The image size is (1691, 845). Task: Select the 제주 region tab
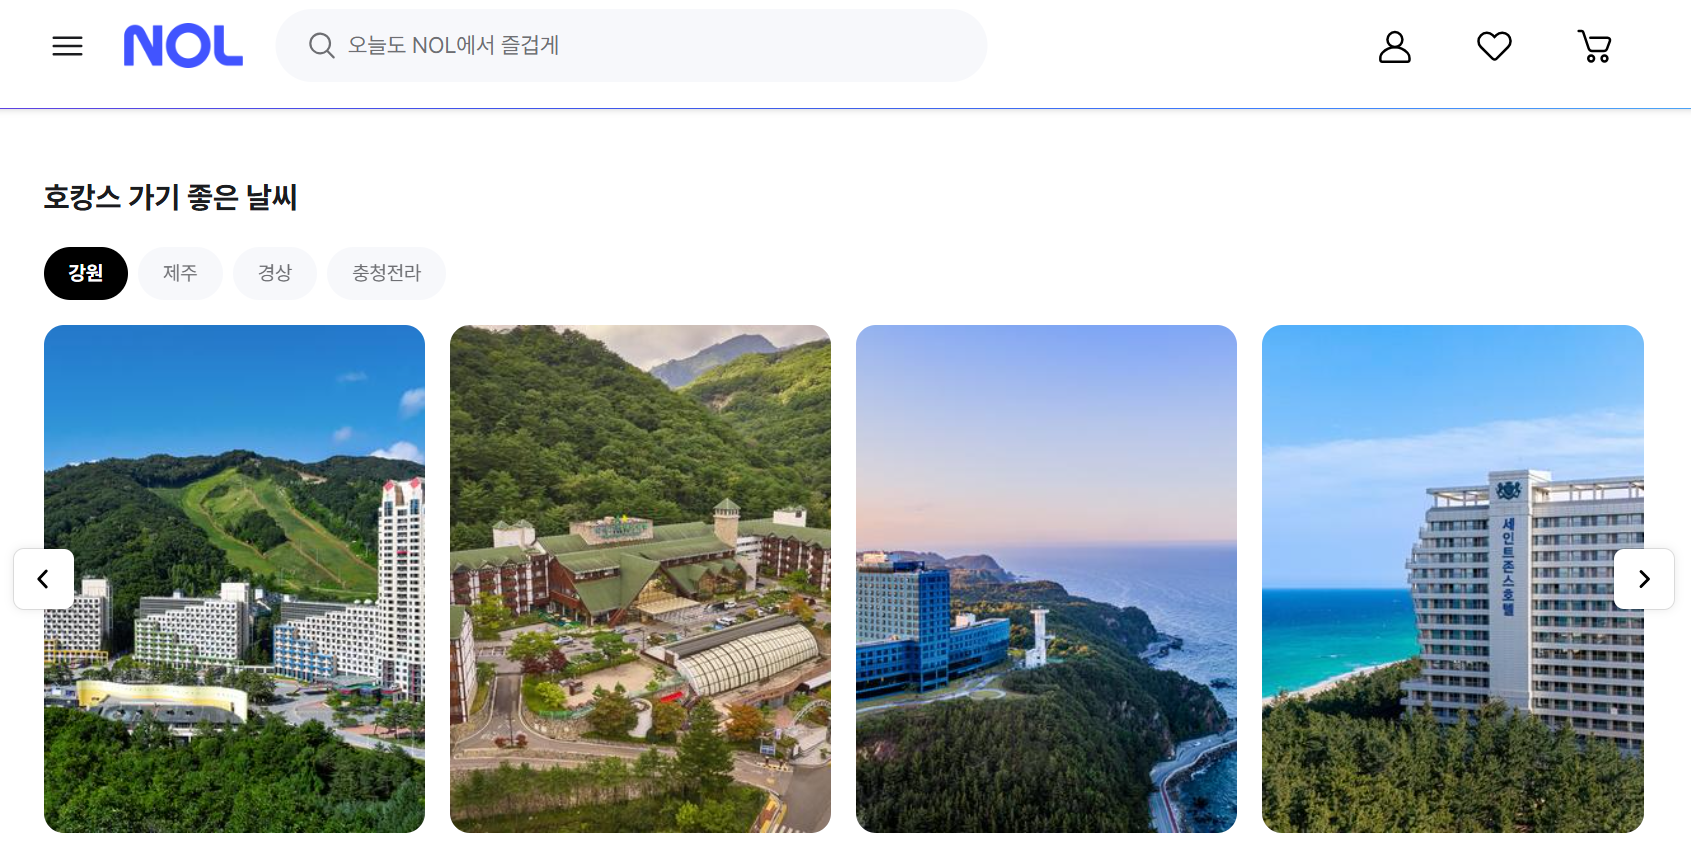[x=180, y=273]
